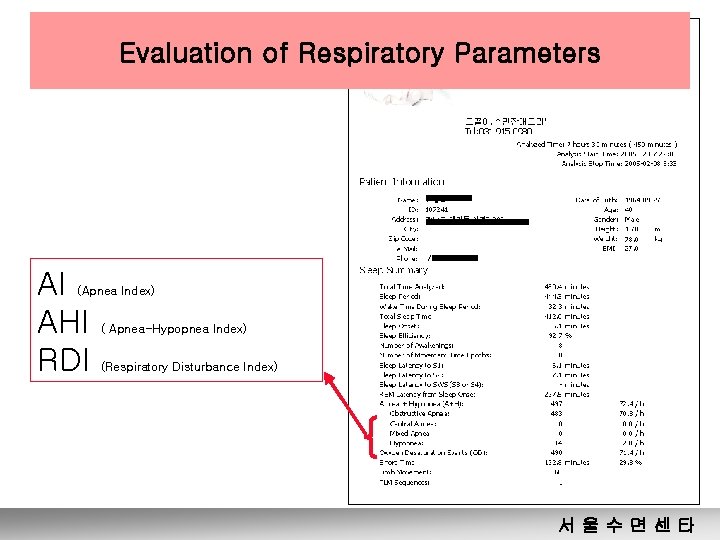Click the blacked-out Name field
Image resolution: width=720 pixels, height=540 pixels.
pos(449,198)
